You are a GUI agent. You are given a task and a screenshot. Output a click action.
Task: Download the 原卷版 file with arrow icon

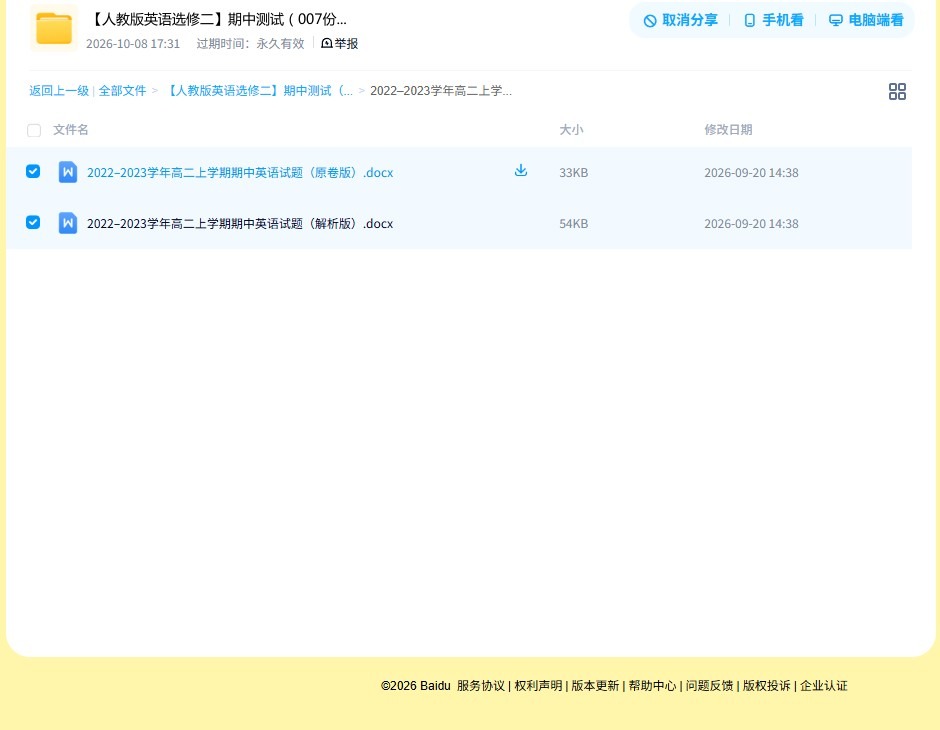tap(521, 170)
